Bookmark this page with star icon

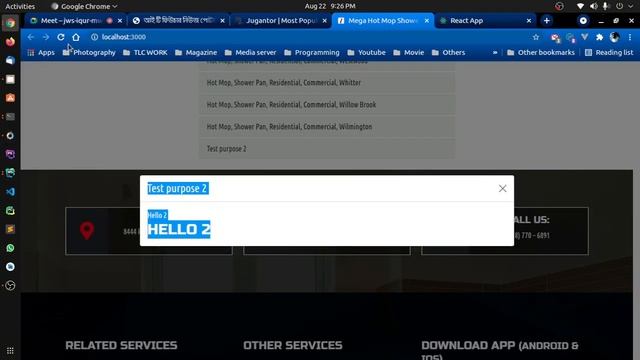(536, 37)
